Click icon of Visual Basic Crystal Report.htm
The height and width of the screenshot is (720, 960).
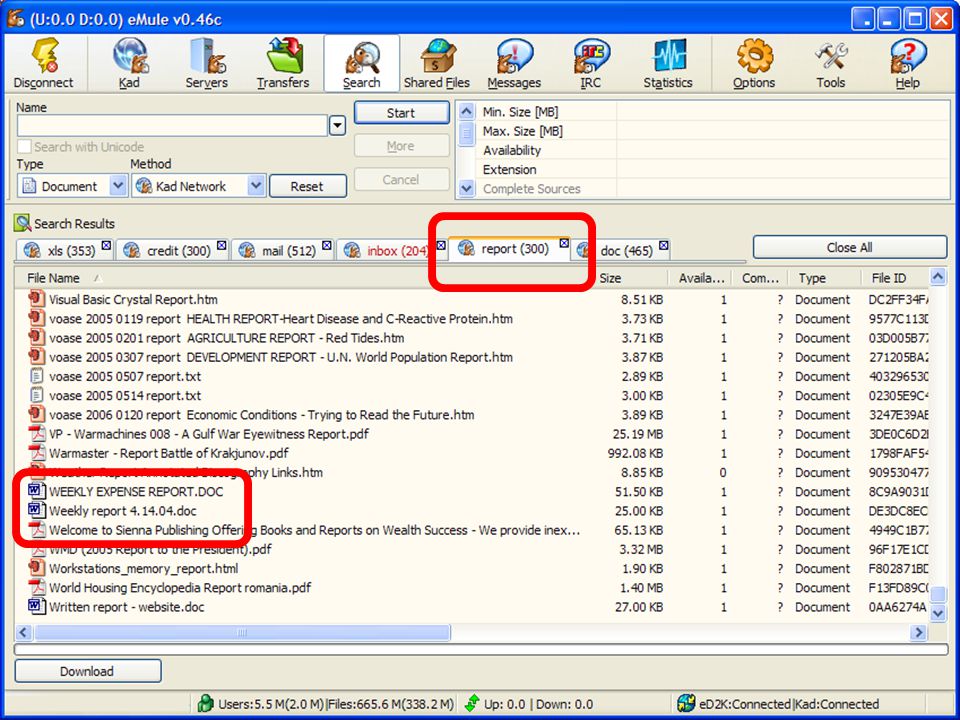point(37,299)
